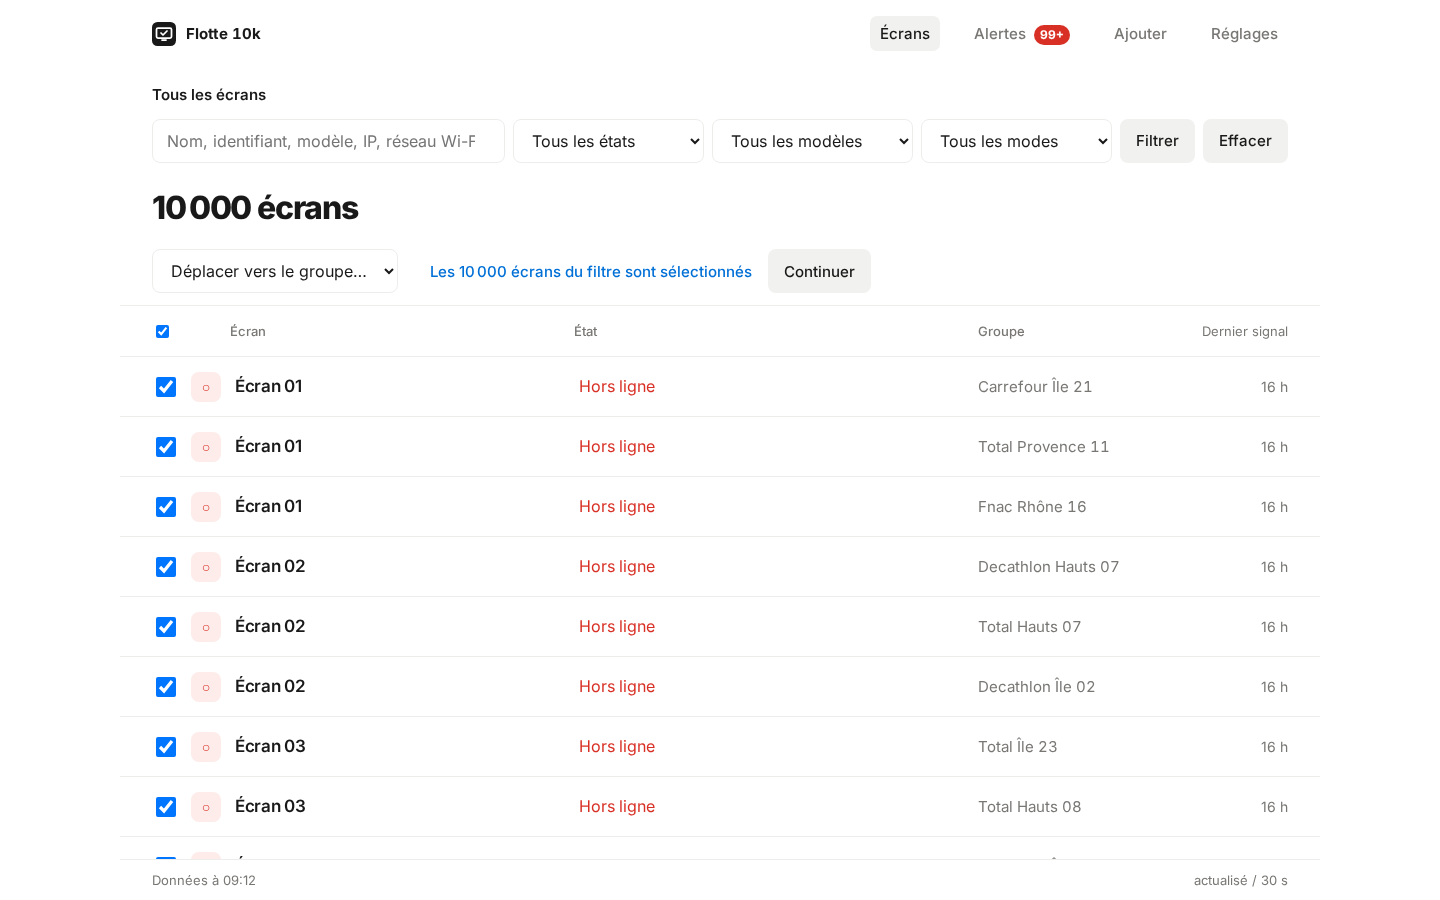Open the "Tous les modèles" dropdown
This screenshot has height=900, width=1440.
tap(812, 141)
